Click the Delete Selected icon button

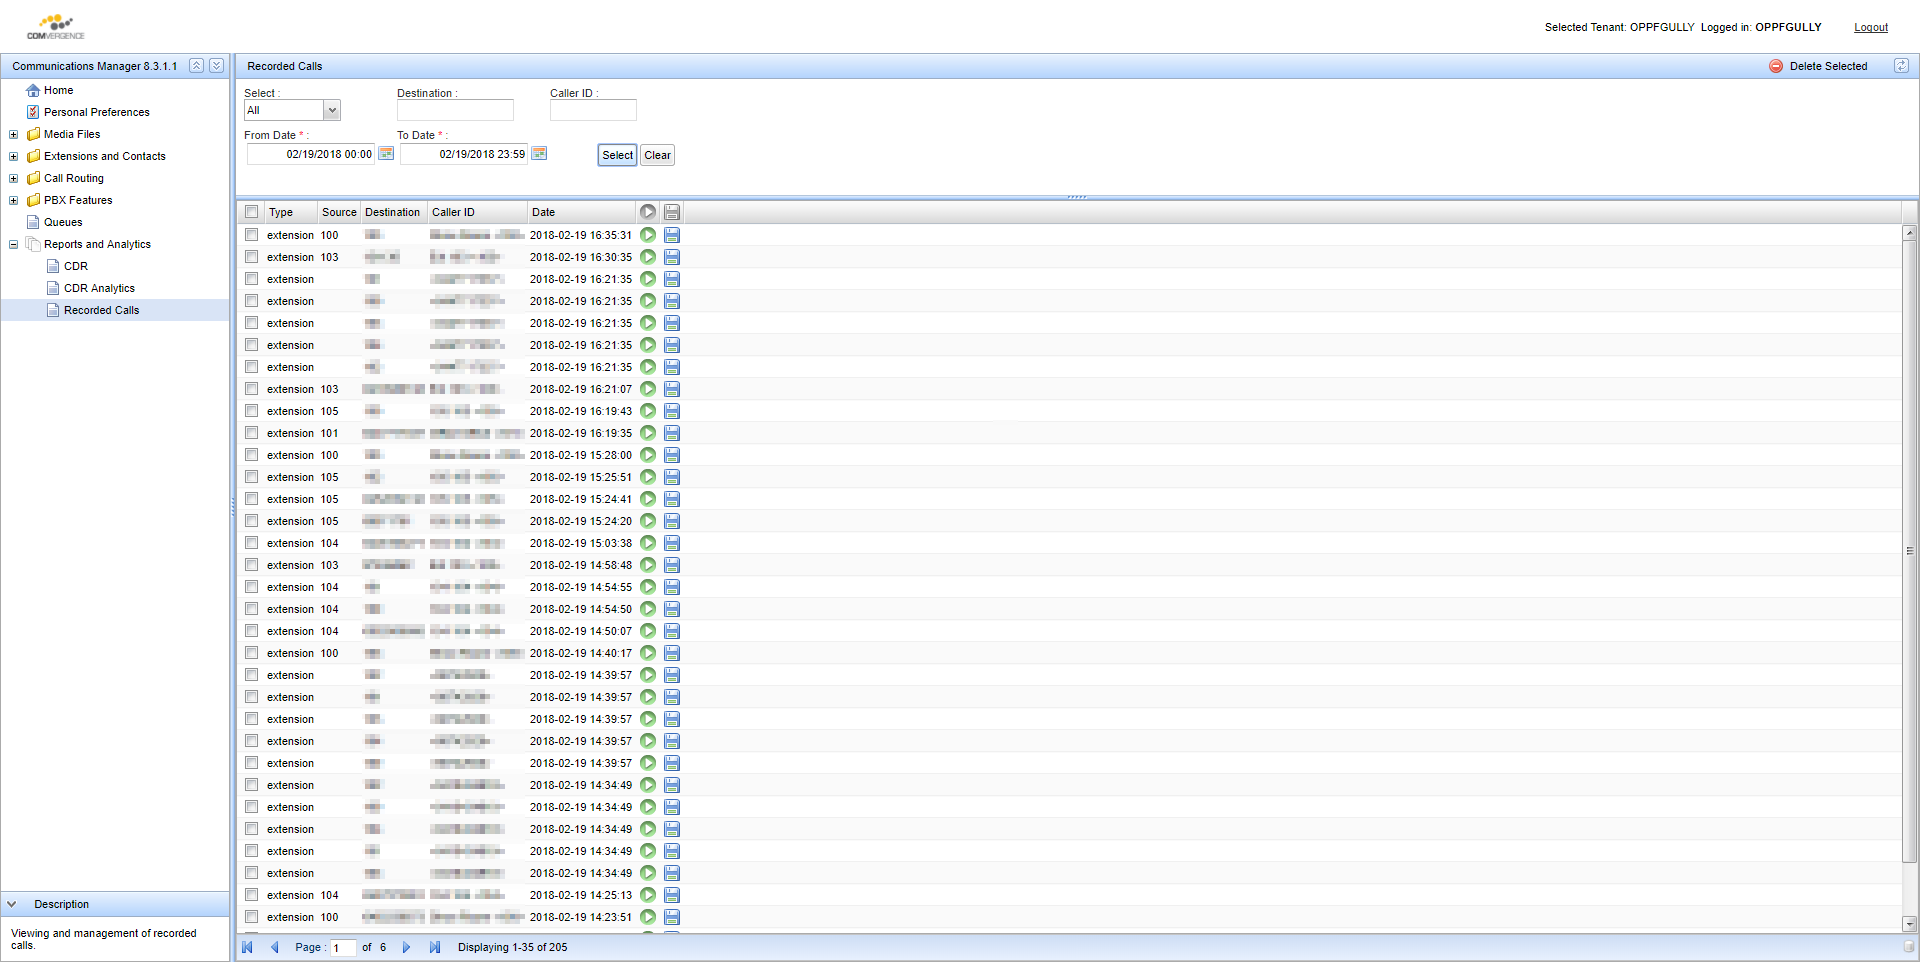[x=1776, y=66]
